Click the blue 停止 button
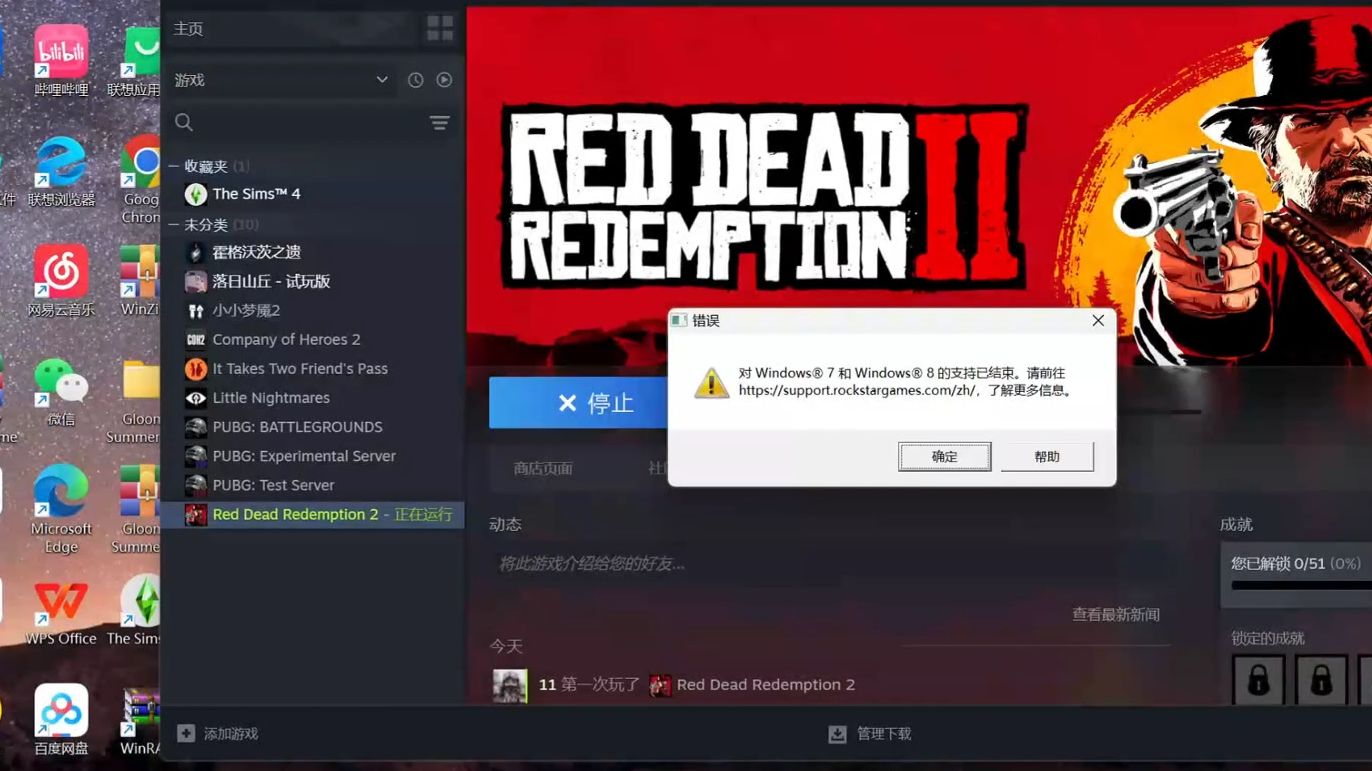 tap(578, 402)
